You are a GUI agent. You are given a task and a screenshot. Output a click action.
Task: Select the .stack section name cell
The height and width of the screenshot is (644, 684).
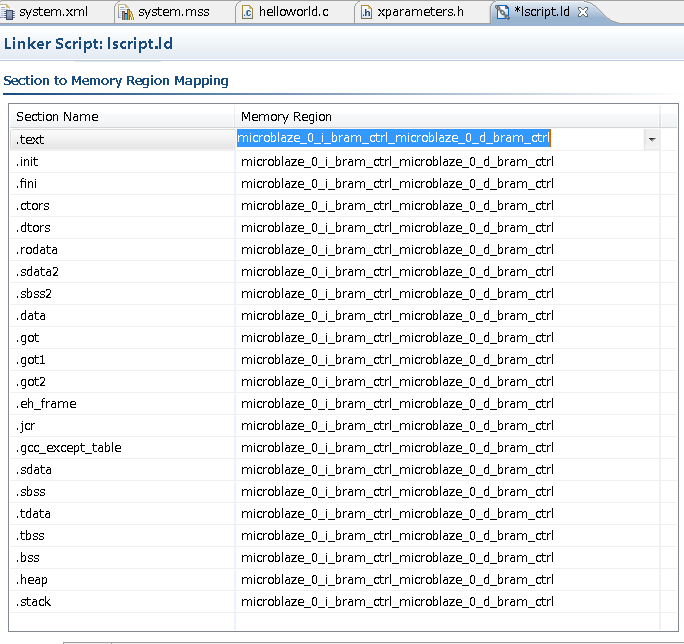point(34,602)
